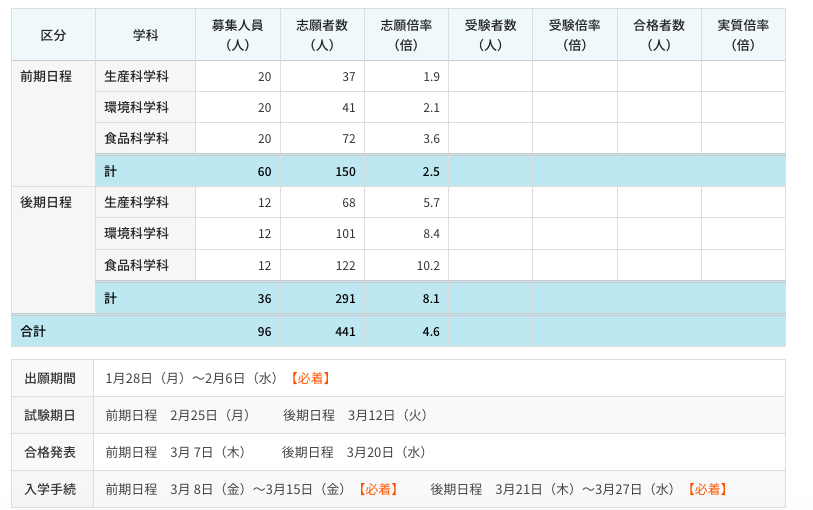813x510 pixels.
Task: Click the 学科 column header
Action: pyautogui.click(x=145, y=35)
